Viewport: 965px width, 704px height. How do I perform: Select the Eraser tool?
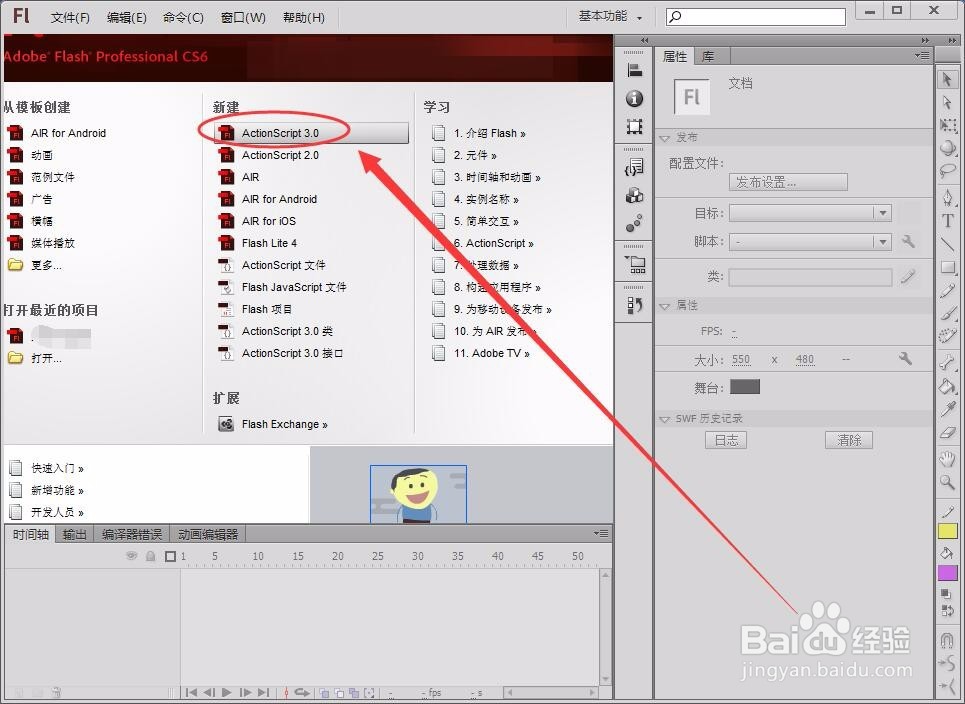pyautogui.click(x=948, y=432)
